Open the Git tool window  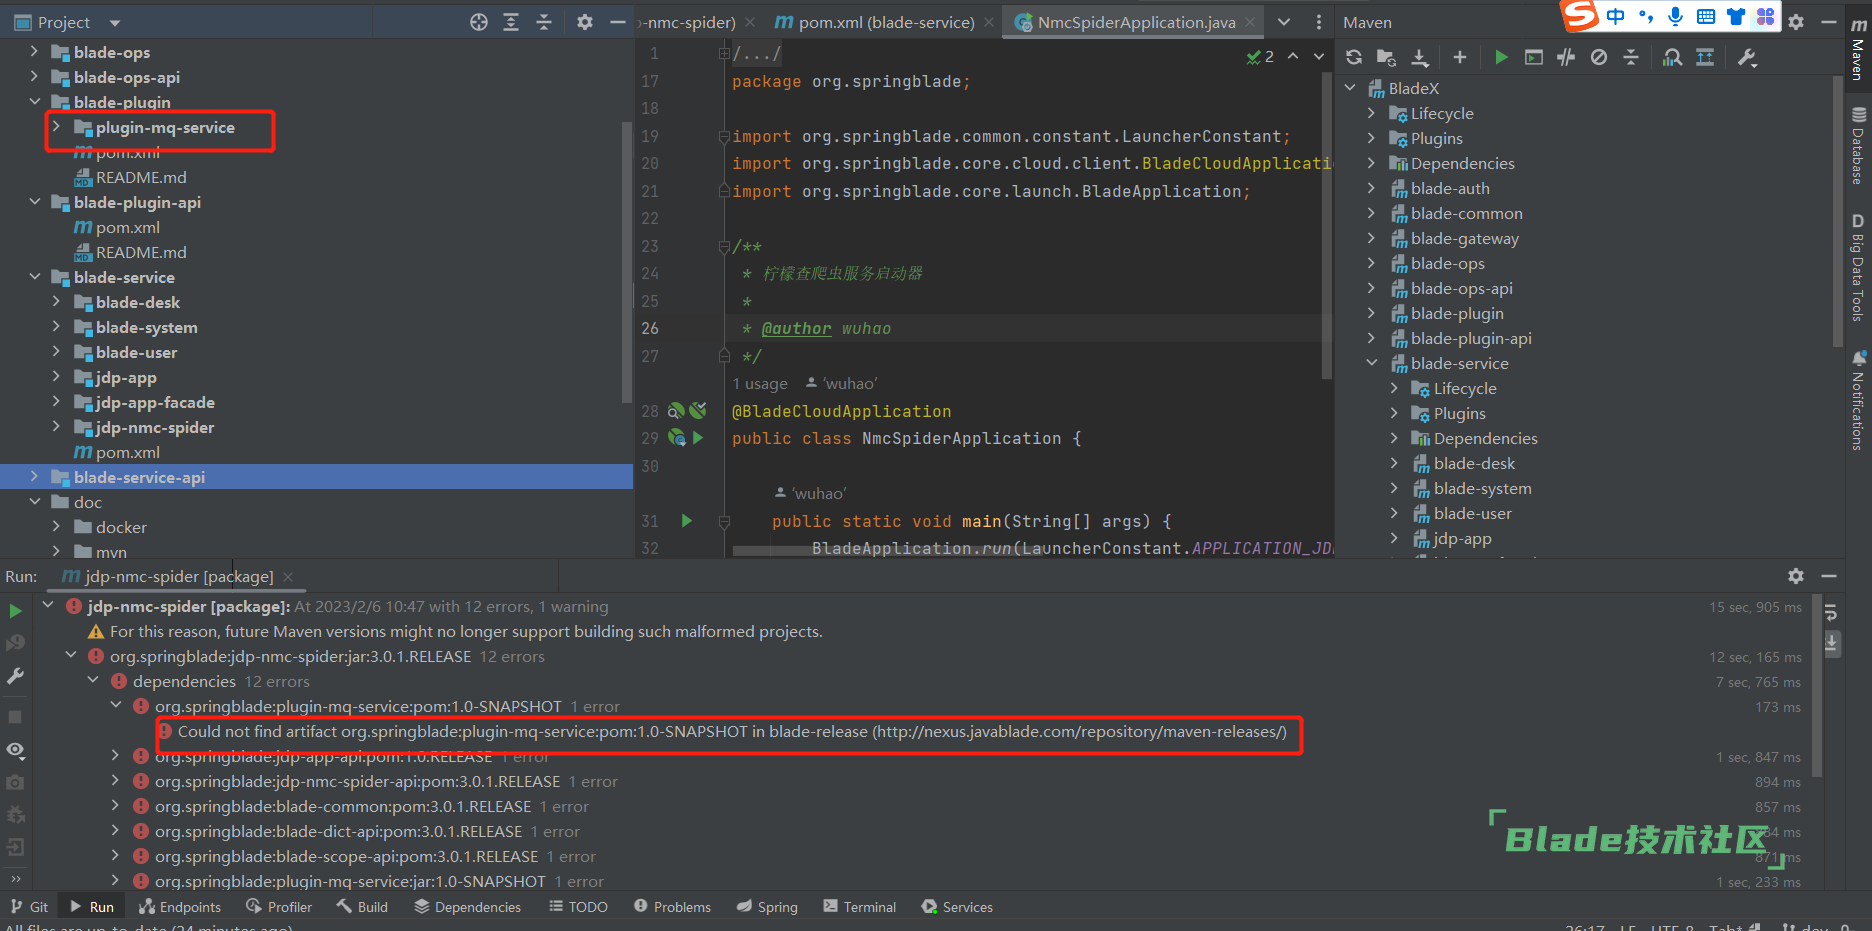30,907
